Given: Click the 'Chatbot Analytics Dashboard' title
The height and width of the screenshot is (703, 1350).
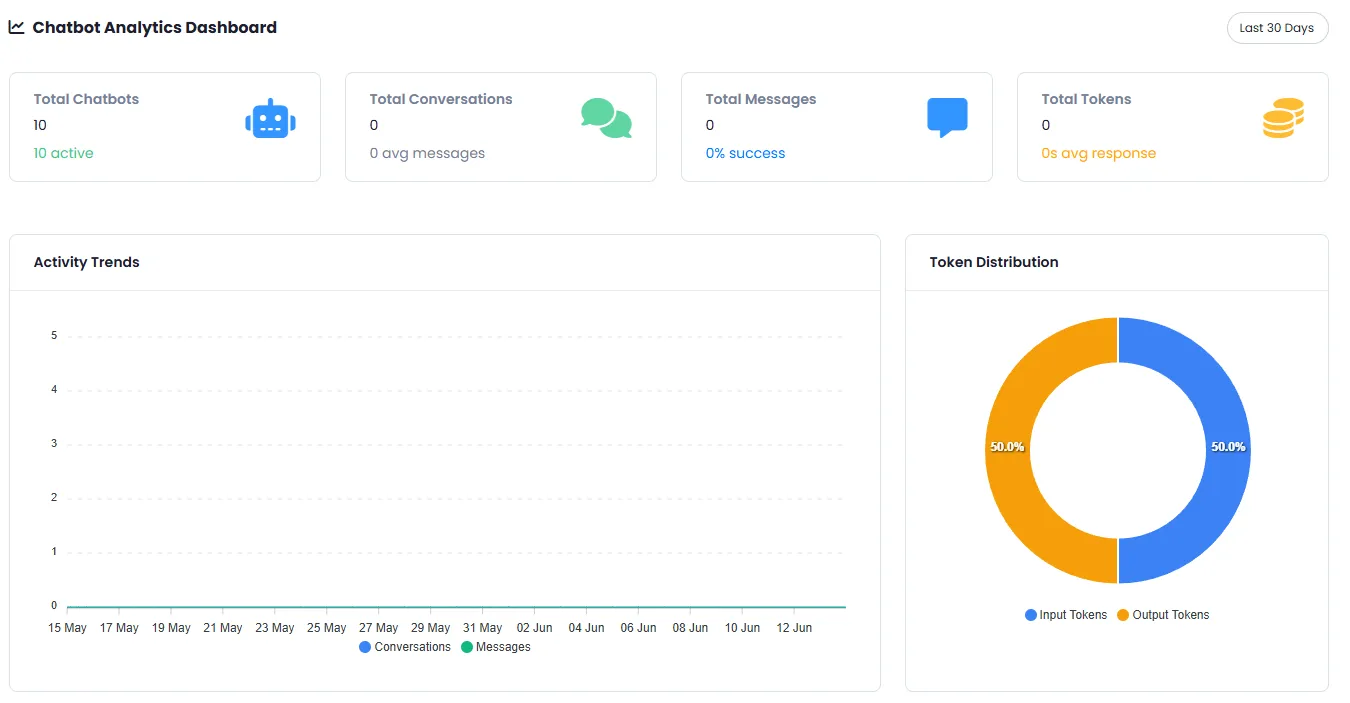Looking at the screenshot, I should [x=155, y=28].
